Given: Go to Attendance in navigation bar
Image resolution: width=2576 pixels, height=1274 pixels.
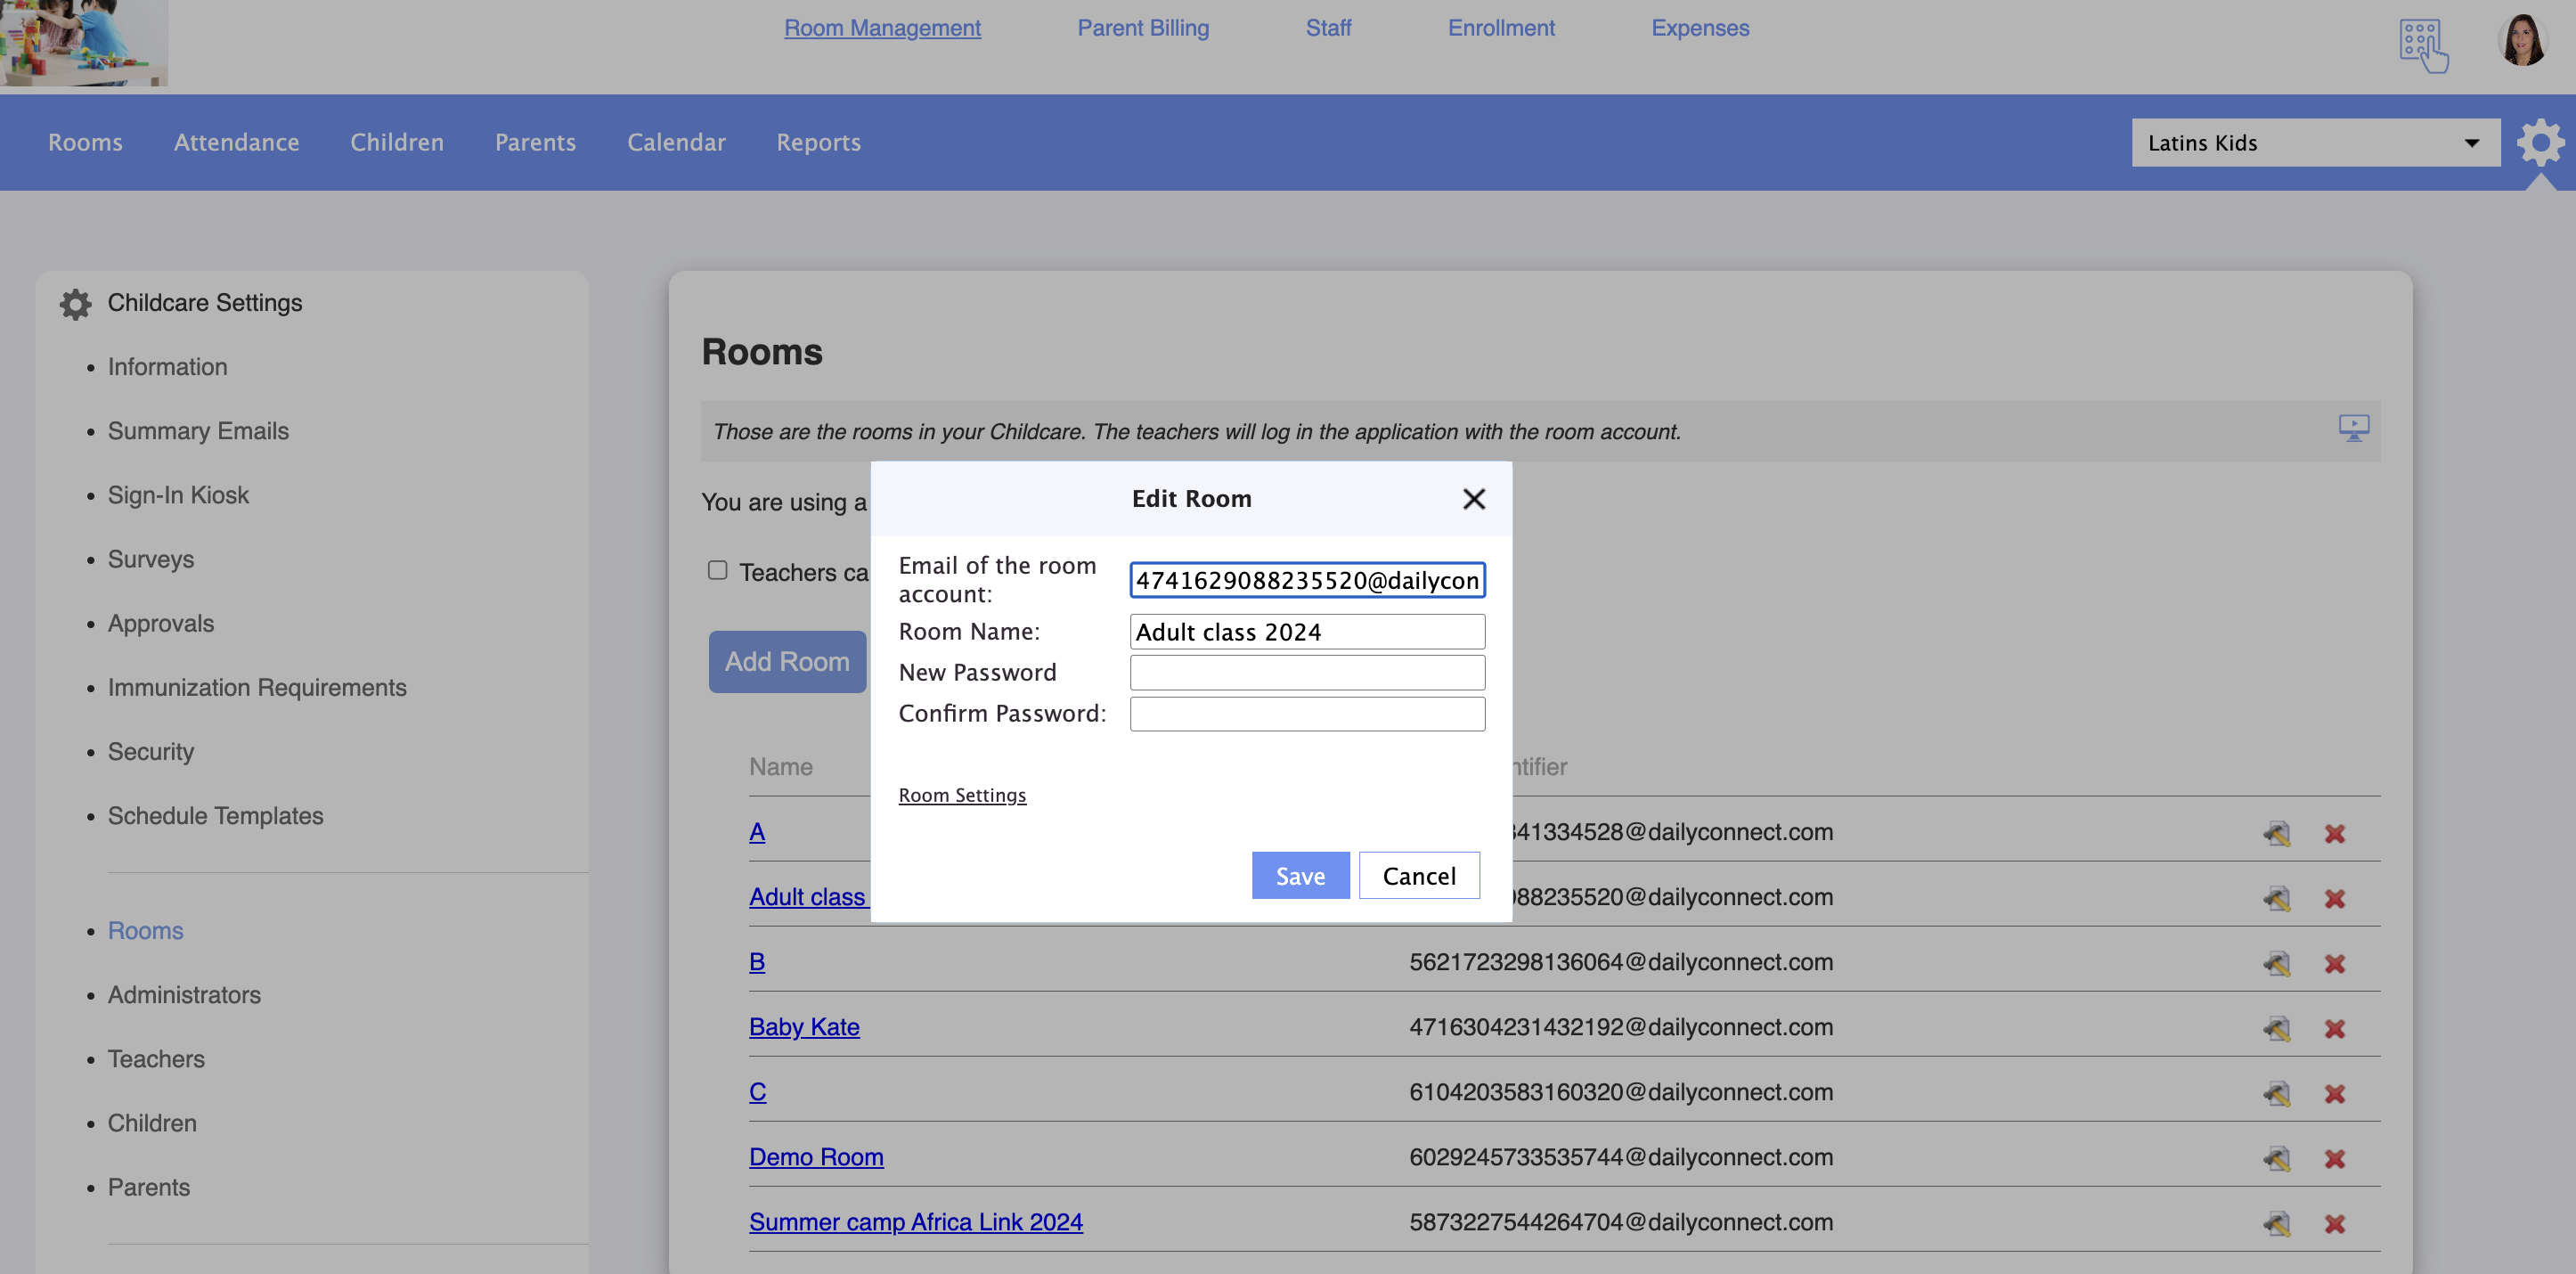Looking at the screenshot, I should click(x=236, y=143).
